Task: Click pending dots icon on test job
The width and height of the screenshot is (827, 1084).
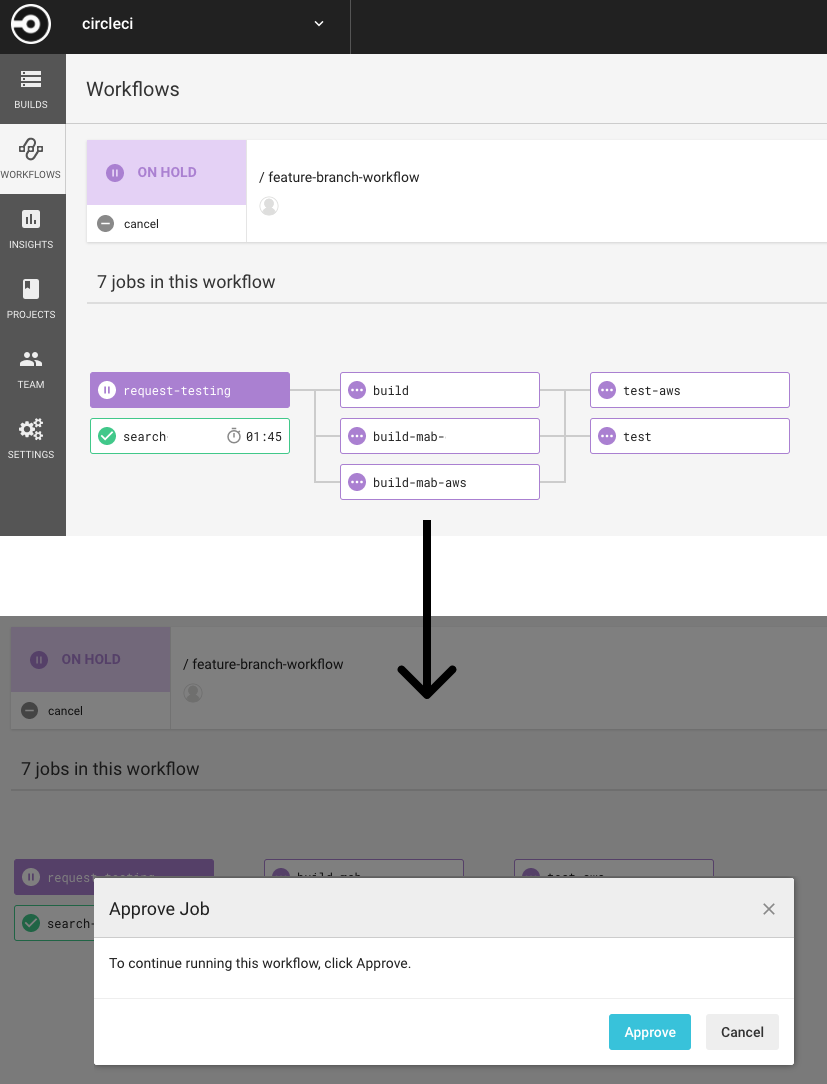Action: click(x=606, y=436)
